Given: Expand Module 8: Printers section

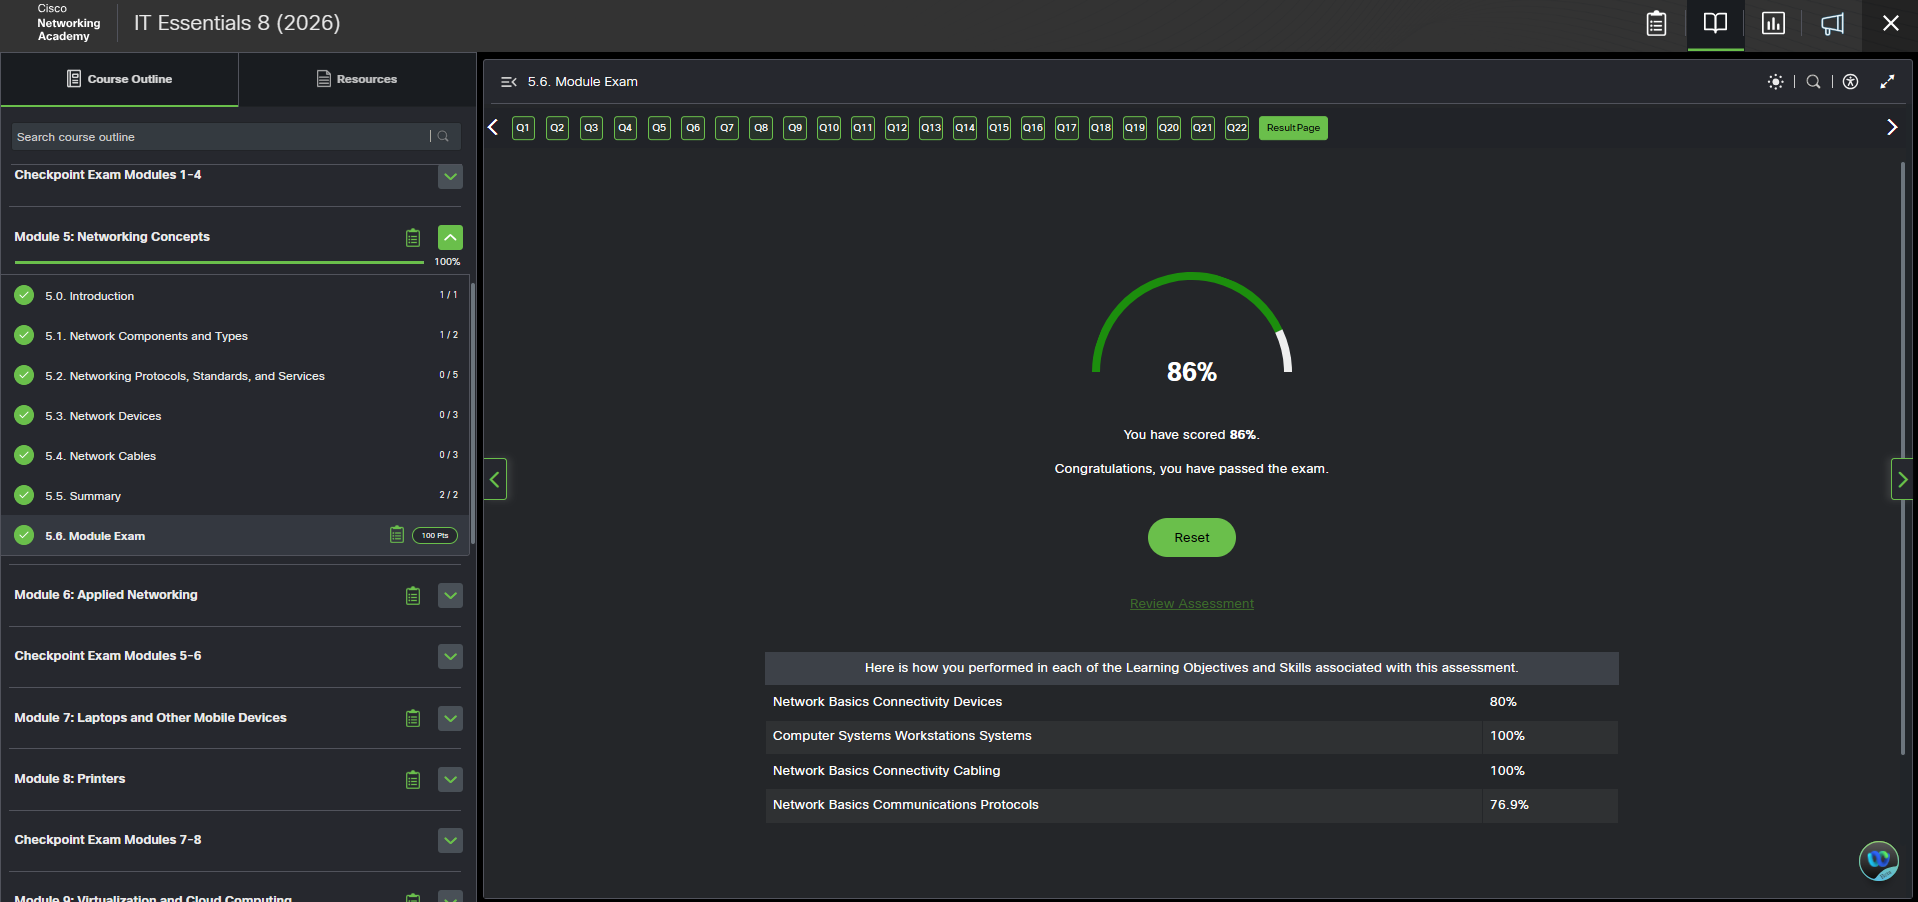Looking at the screenshot, I should [450, 779].
